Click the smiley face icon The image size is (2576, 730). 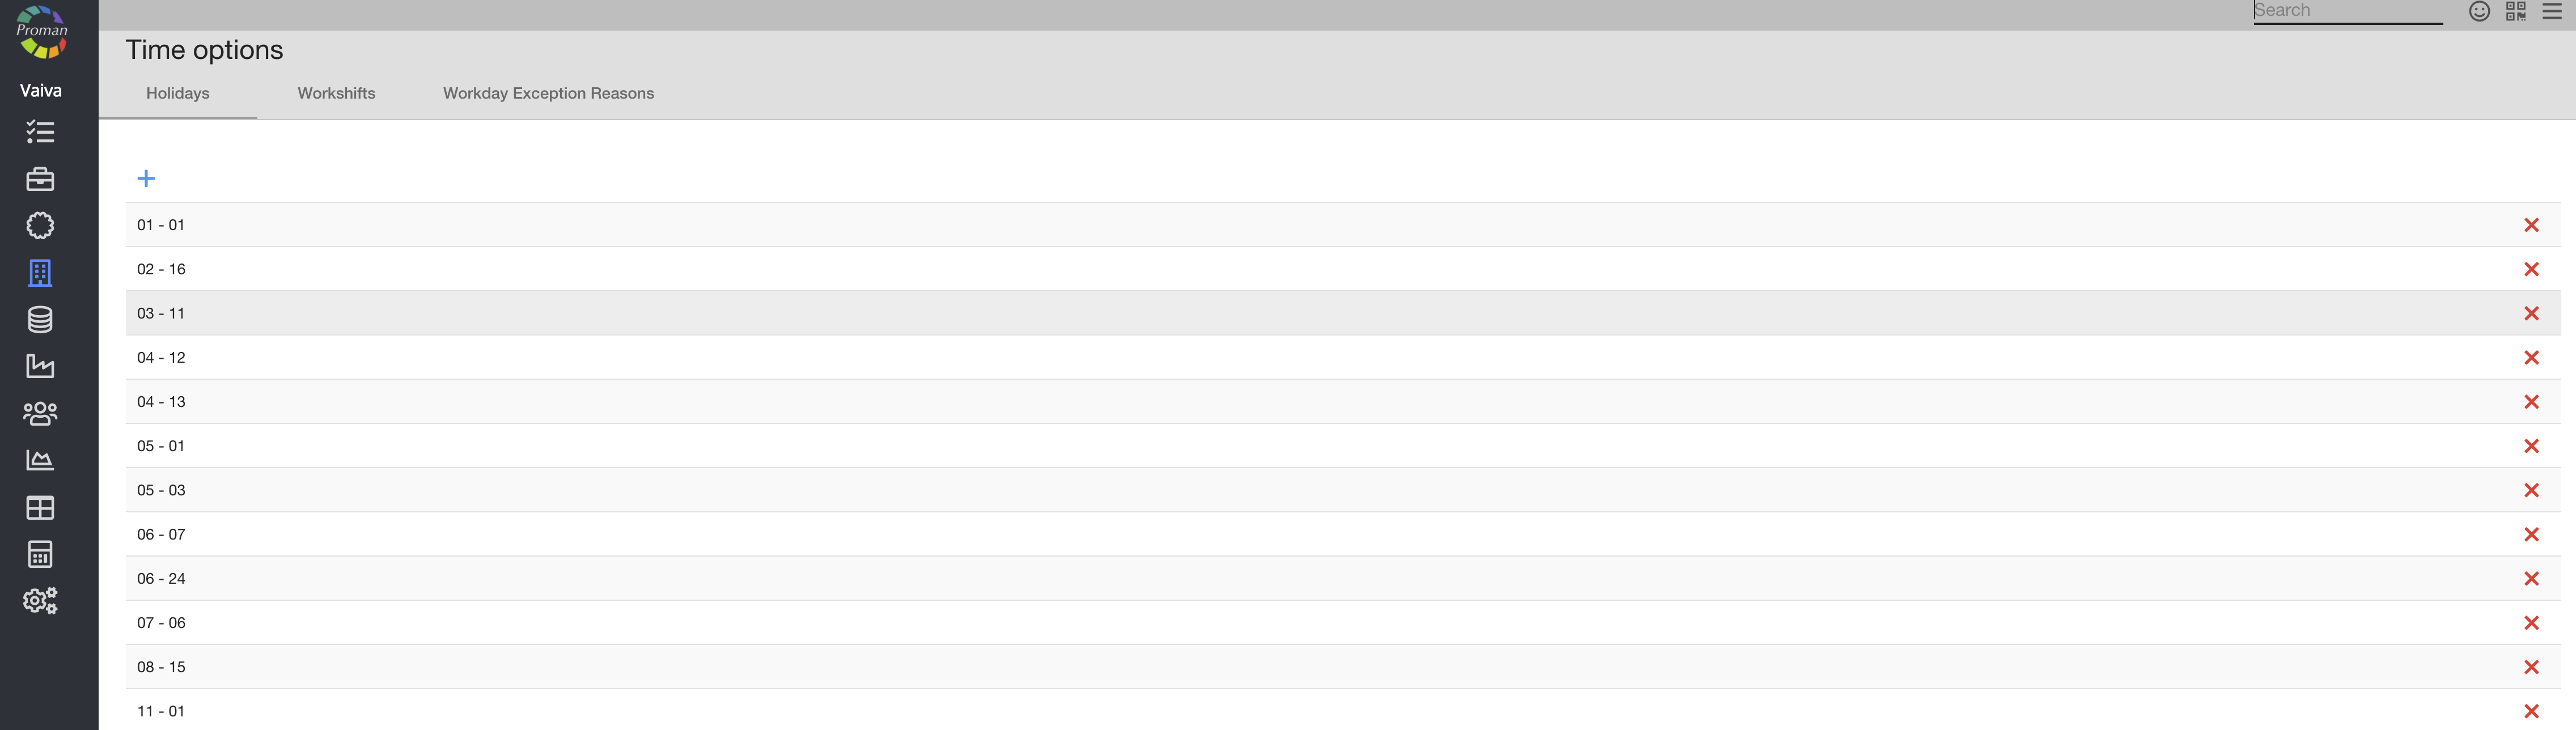(2479, 11)
